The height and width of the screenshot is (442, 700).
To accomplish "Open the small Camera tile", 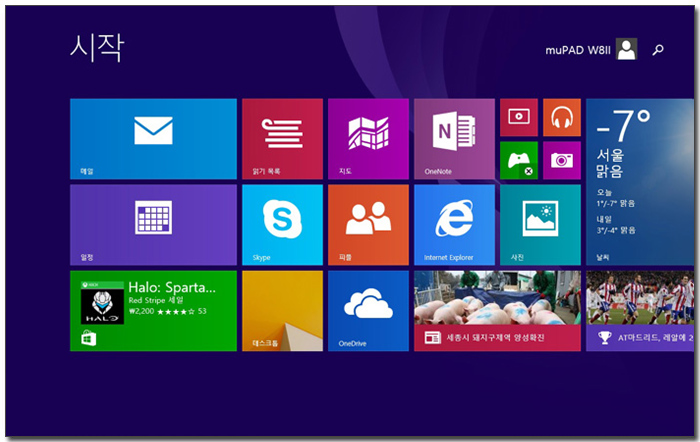I will 562,160.
